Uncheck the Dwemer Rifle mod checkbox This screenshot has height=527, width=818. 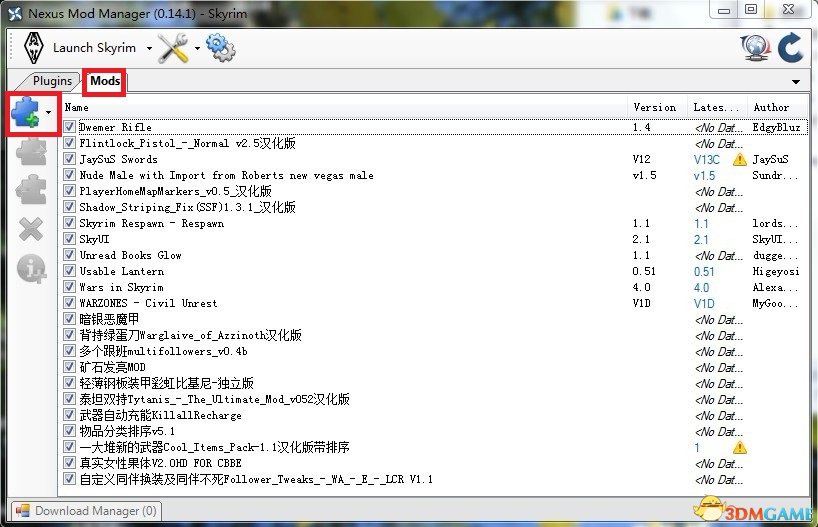pos(69,127)
